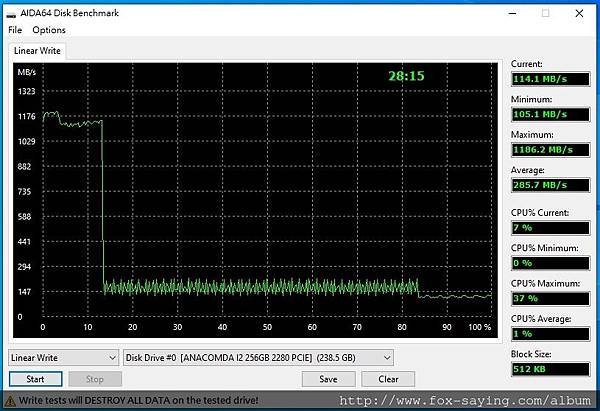Screen dimensions: 600x411
Task: Click the Current speed value 114.1 MB/s
Action: click(551, 79)
